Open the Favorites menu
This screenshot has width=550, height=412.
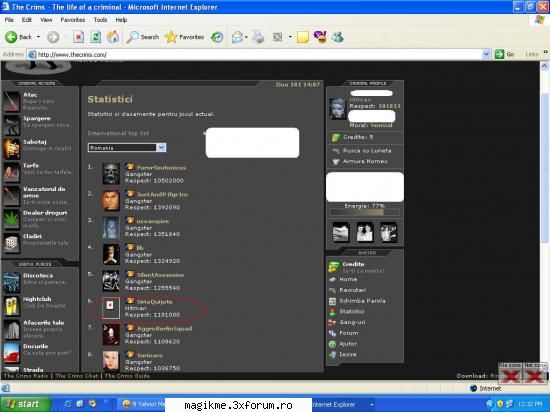73,20
